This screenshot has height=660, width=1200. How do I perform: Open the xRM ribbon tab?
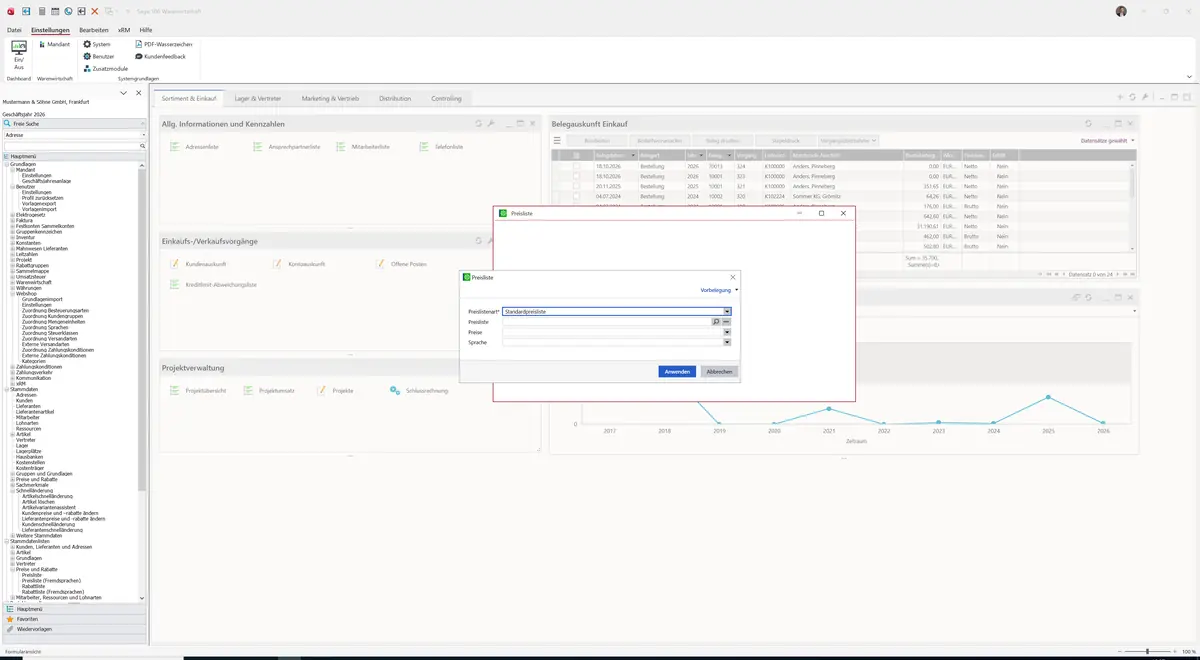coord(124,30)
